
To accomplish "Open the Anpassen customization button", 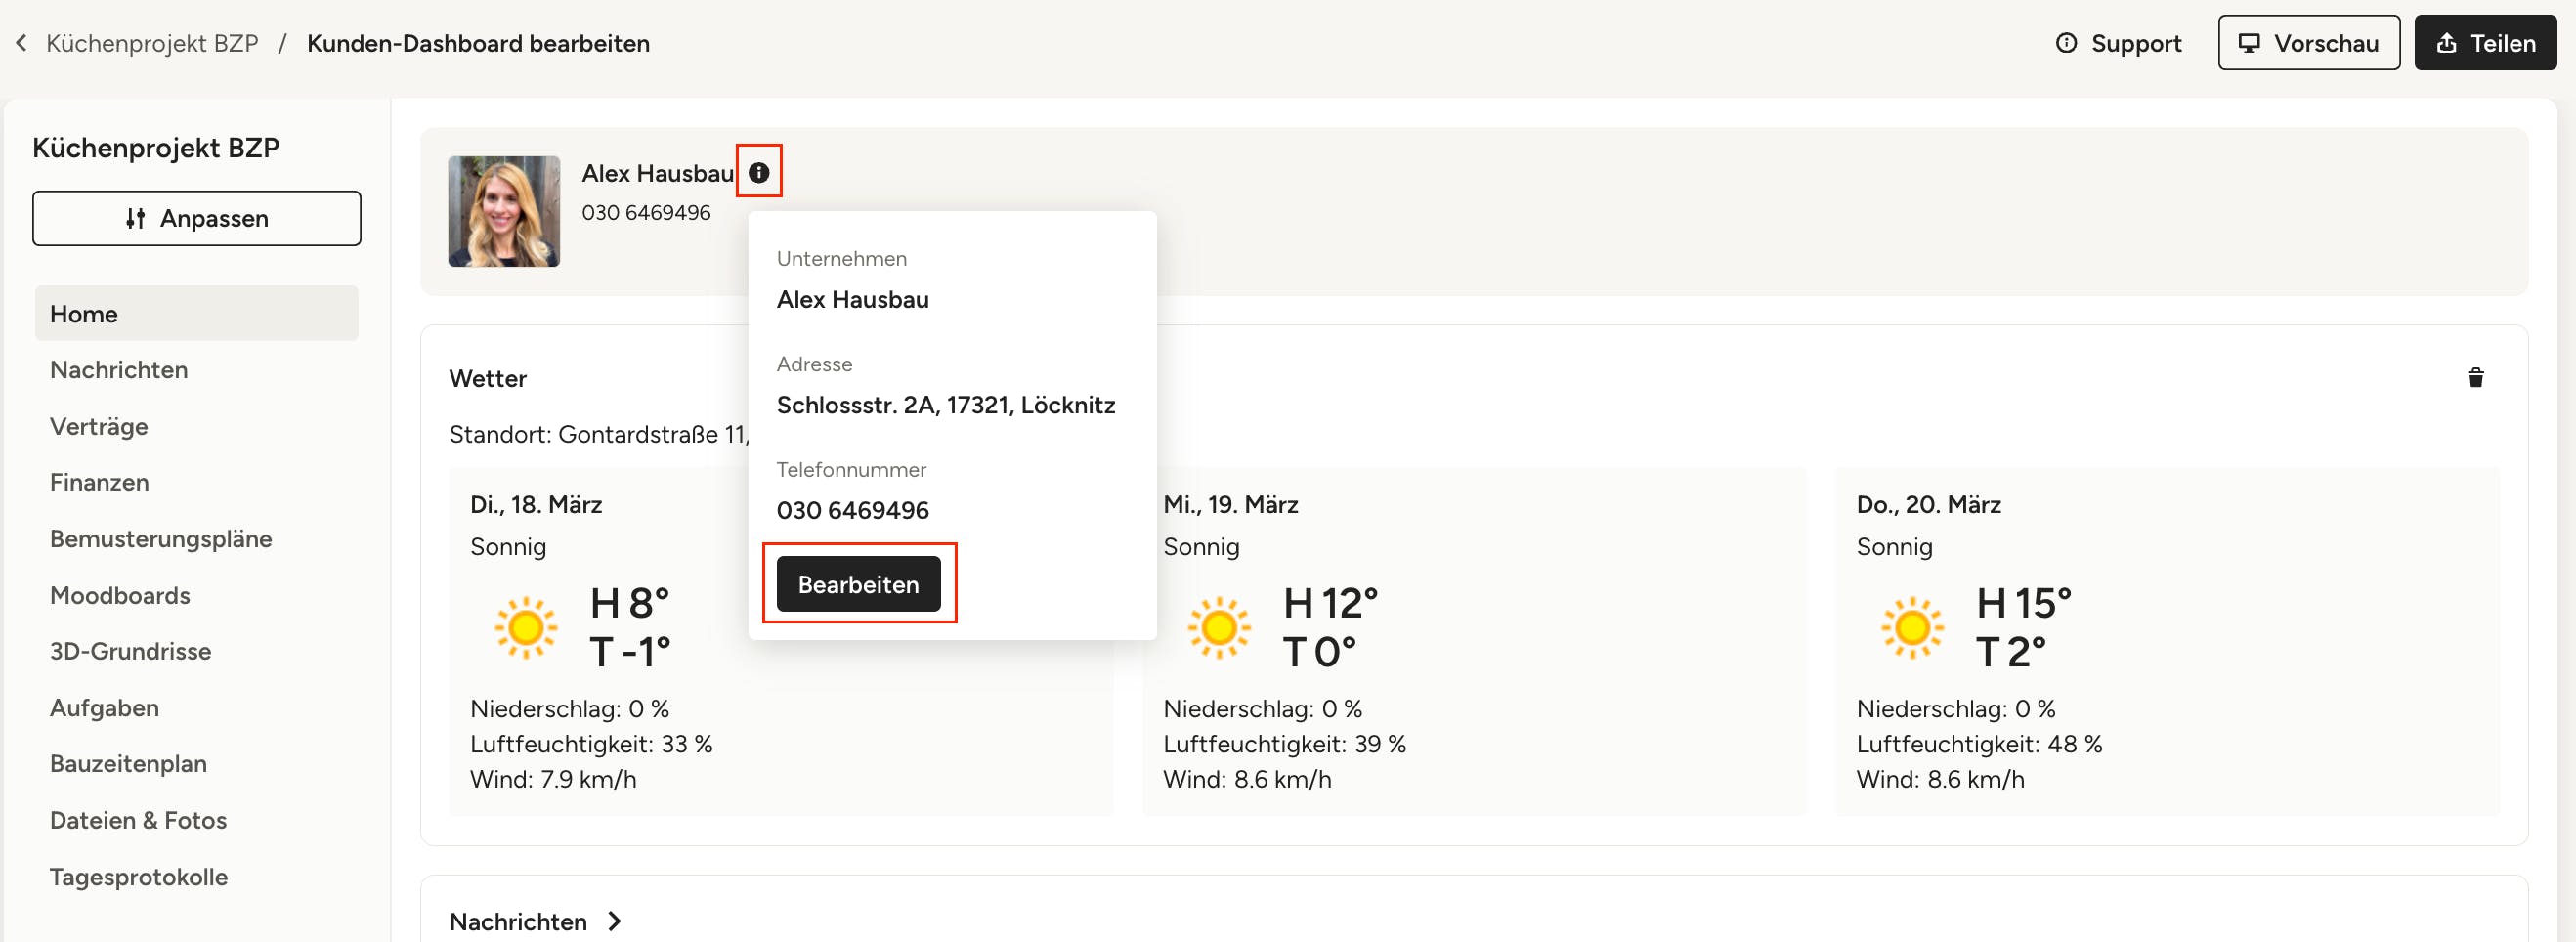I will point(197,218).
